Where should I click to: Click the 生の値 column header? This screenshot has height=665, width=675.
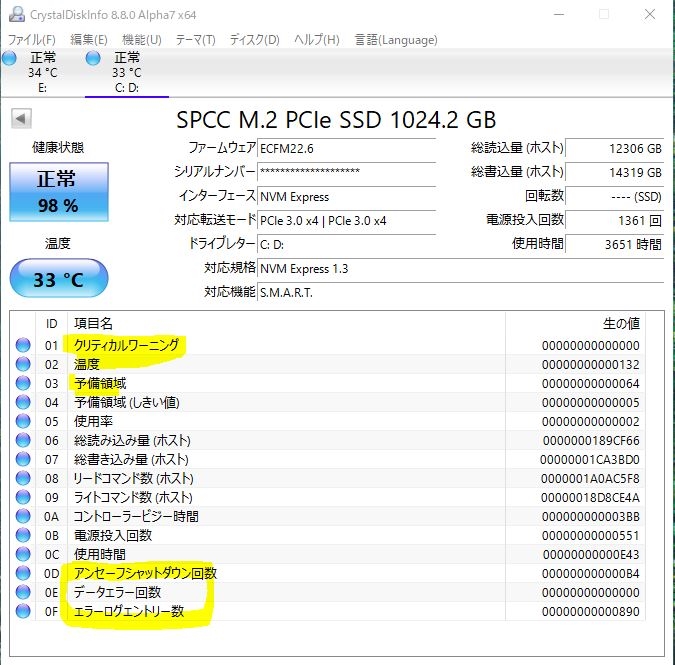[575, 323]
